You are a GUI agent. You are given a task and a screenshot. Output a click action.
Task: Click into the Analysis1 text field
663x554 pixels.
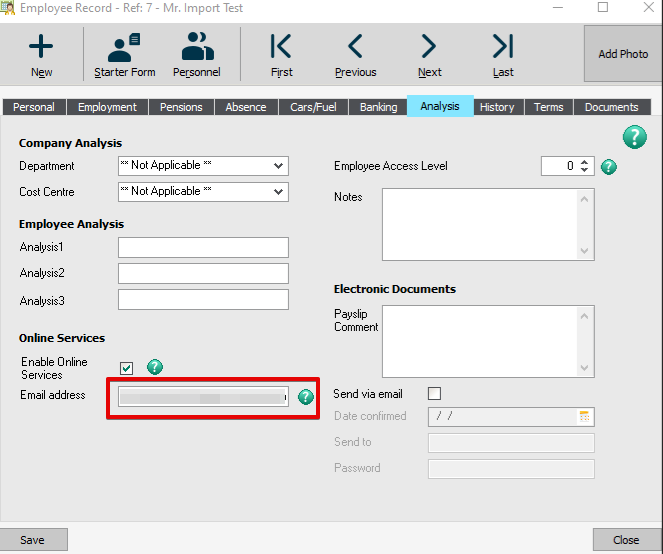[x=203, y=248]
